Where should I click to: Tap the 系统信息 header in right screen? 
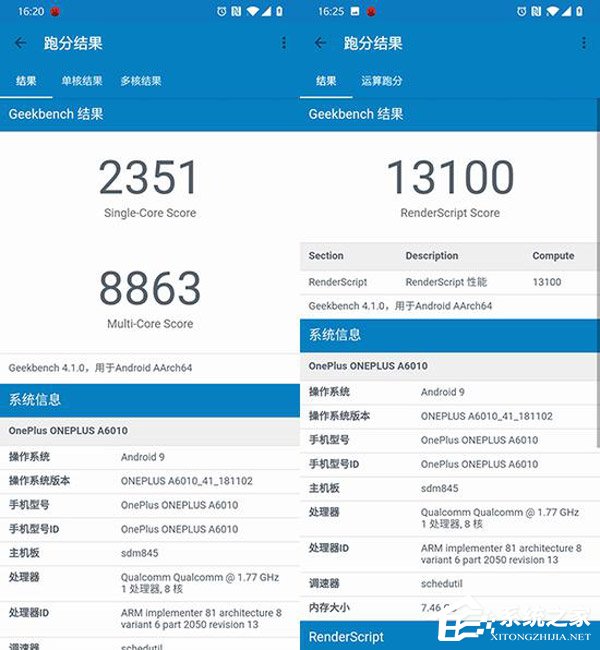click(449, 335)
